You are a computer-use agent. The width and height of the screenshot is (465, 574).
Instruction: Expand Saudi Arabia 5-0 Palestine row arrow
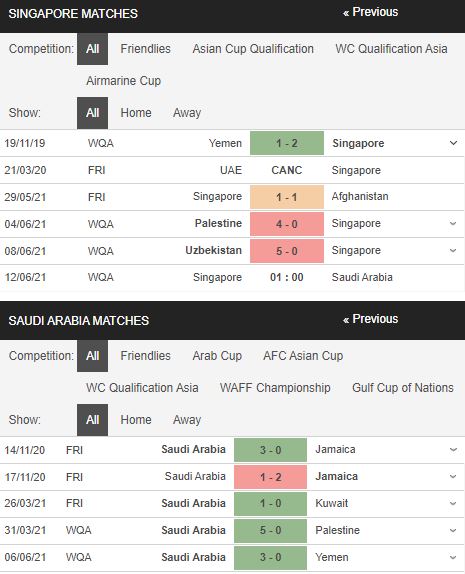pyautogui.click(x=453, y=530)
